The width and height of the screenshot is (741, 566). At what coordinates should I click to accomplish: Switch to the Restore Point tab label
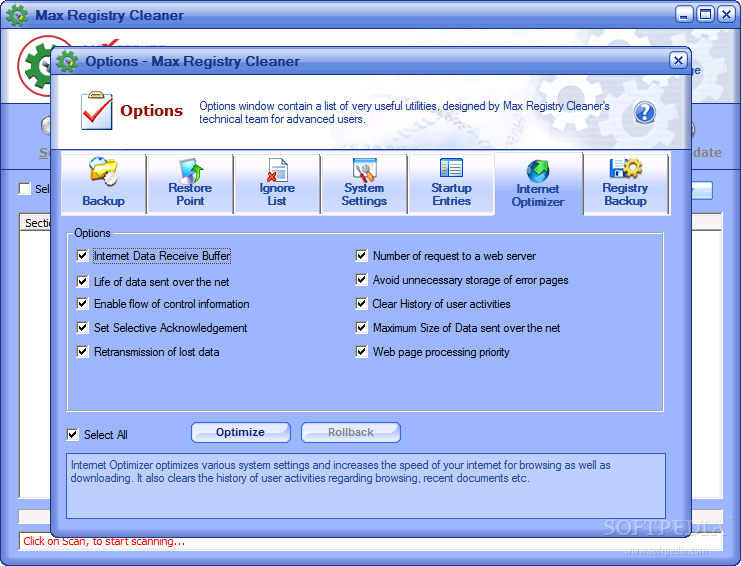tap(190, 194)
